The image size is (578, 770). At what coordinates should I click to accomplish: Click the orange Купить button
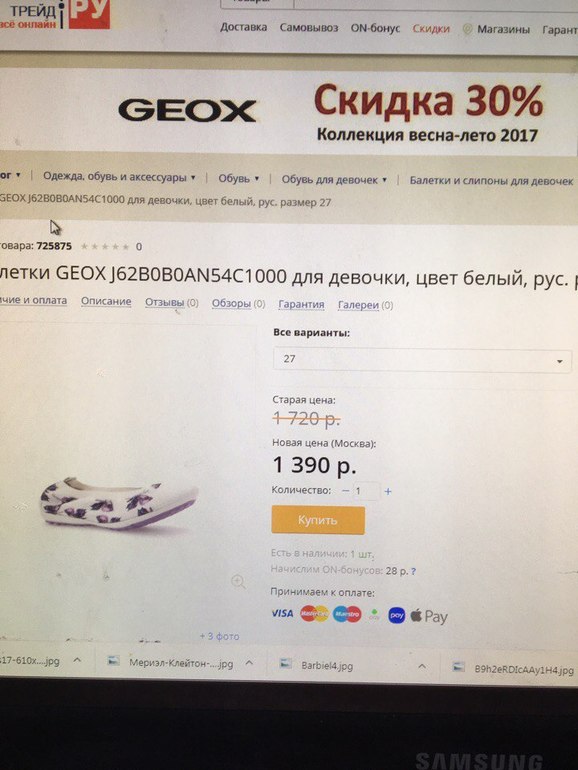(318, 520)
